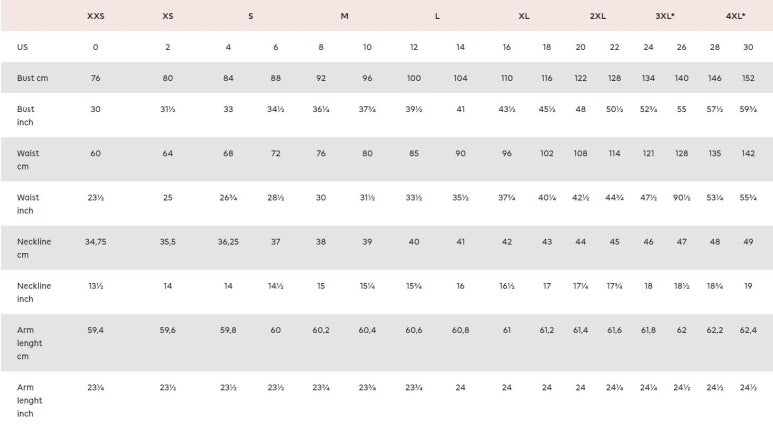
Task: Select the 3XL* size header
Action: [665, 16]
